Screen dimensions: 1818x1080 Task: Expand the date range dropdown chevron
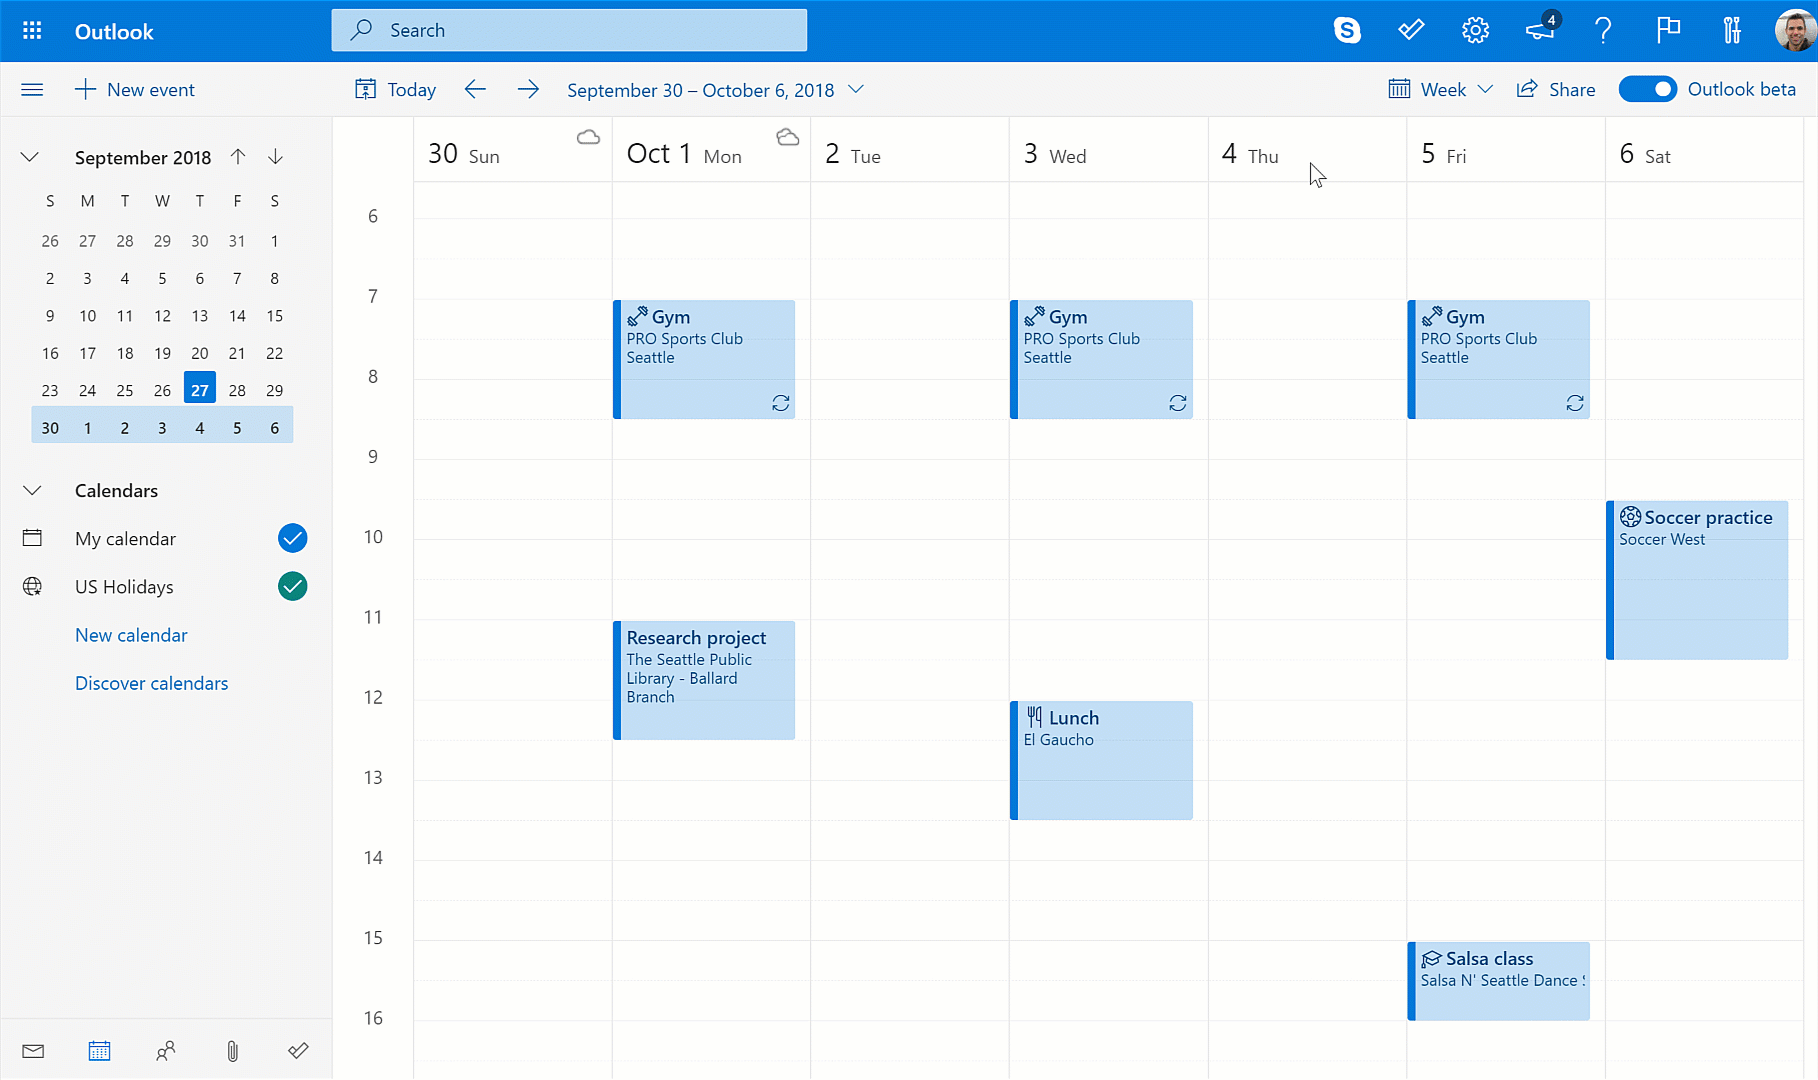click(x=856, y=89)
